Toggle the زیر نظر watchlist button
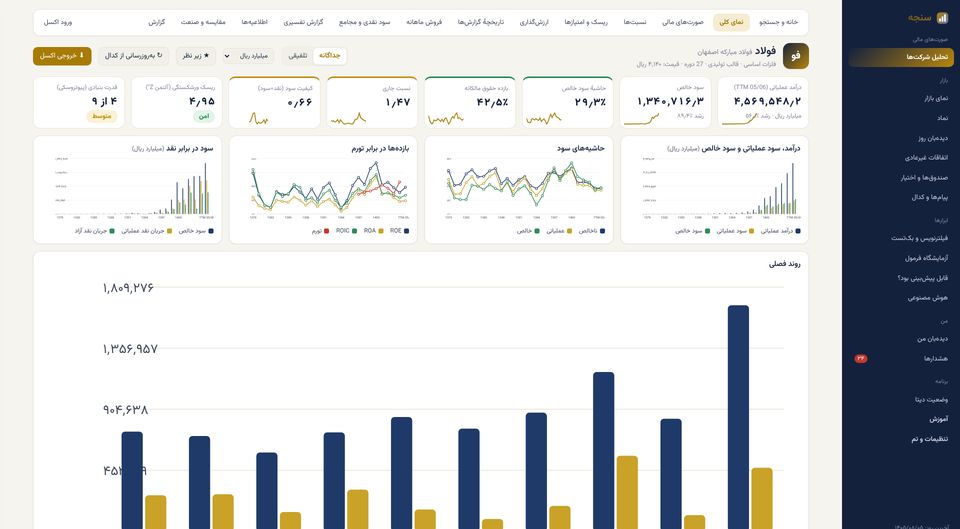Screen dimensions: 960x529 (196, 56)
